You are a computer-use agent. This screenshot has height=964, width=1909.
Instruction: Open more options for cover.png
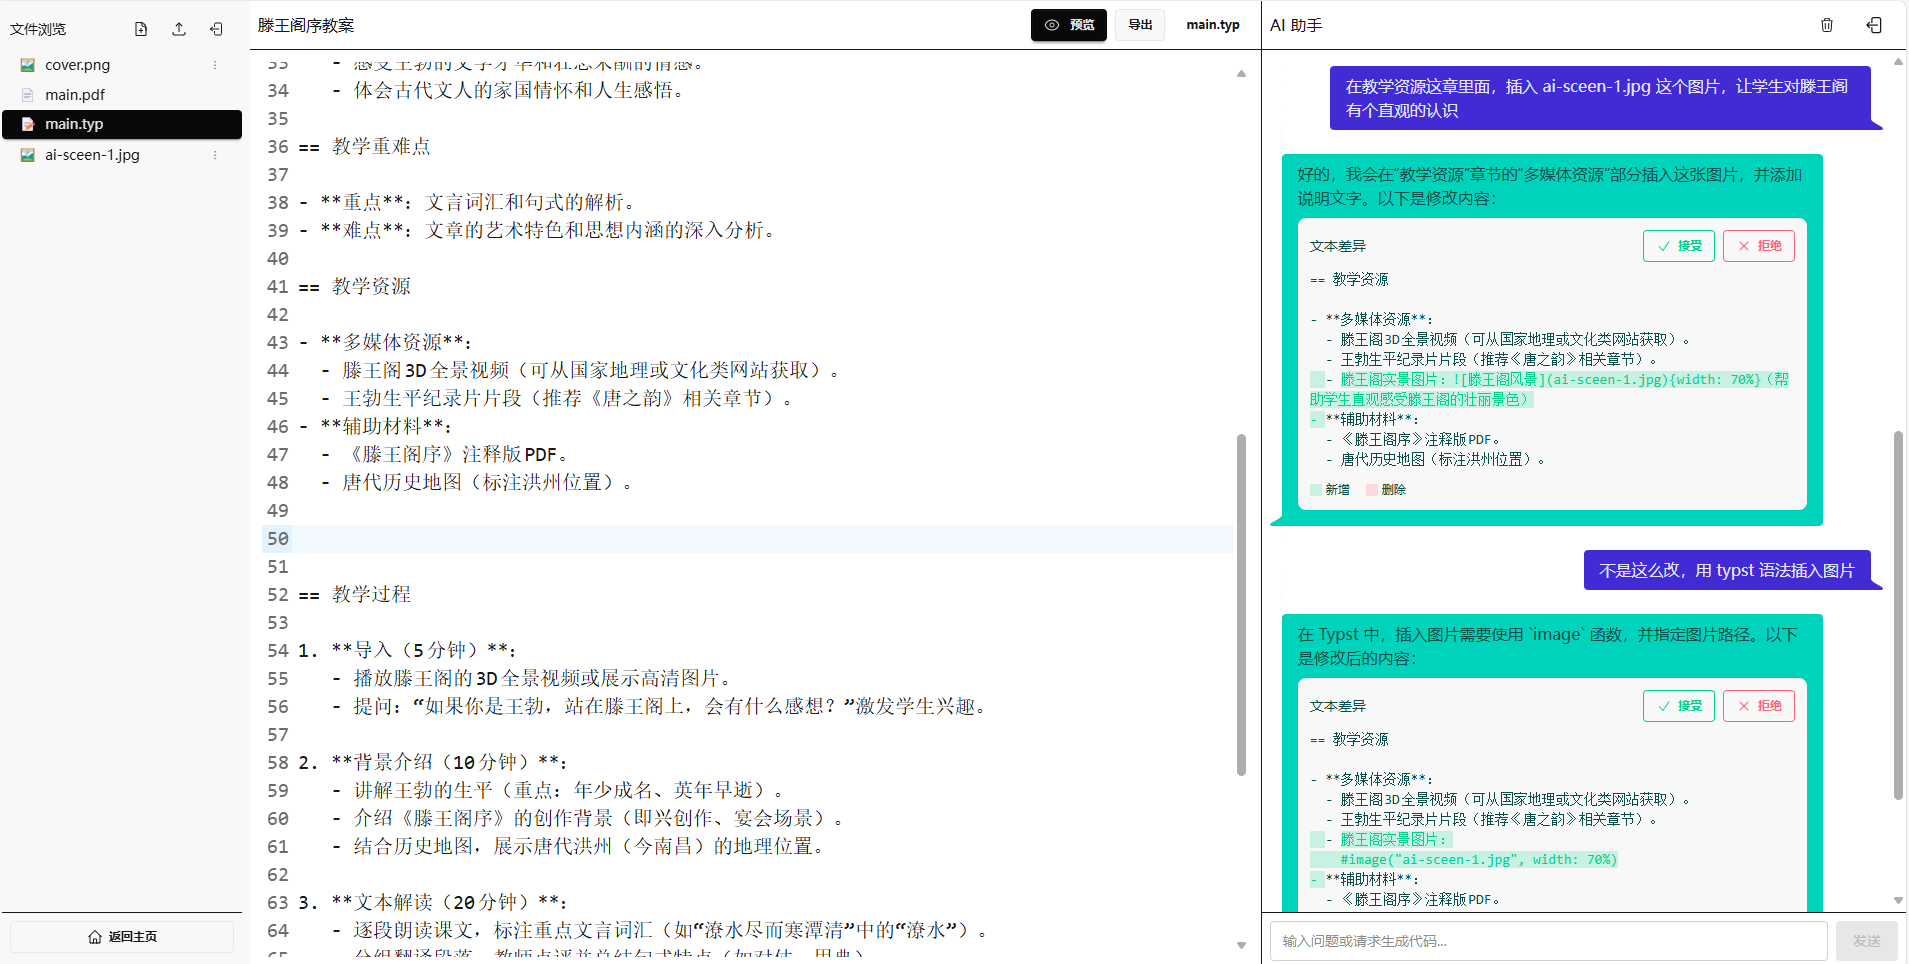214,65
